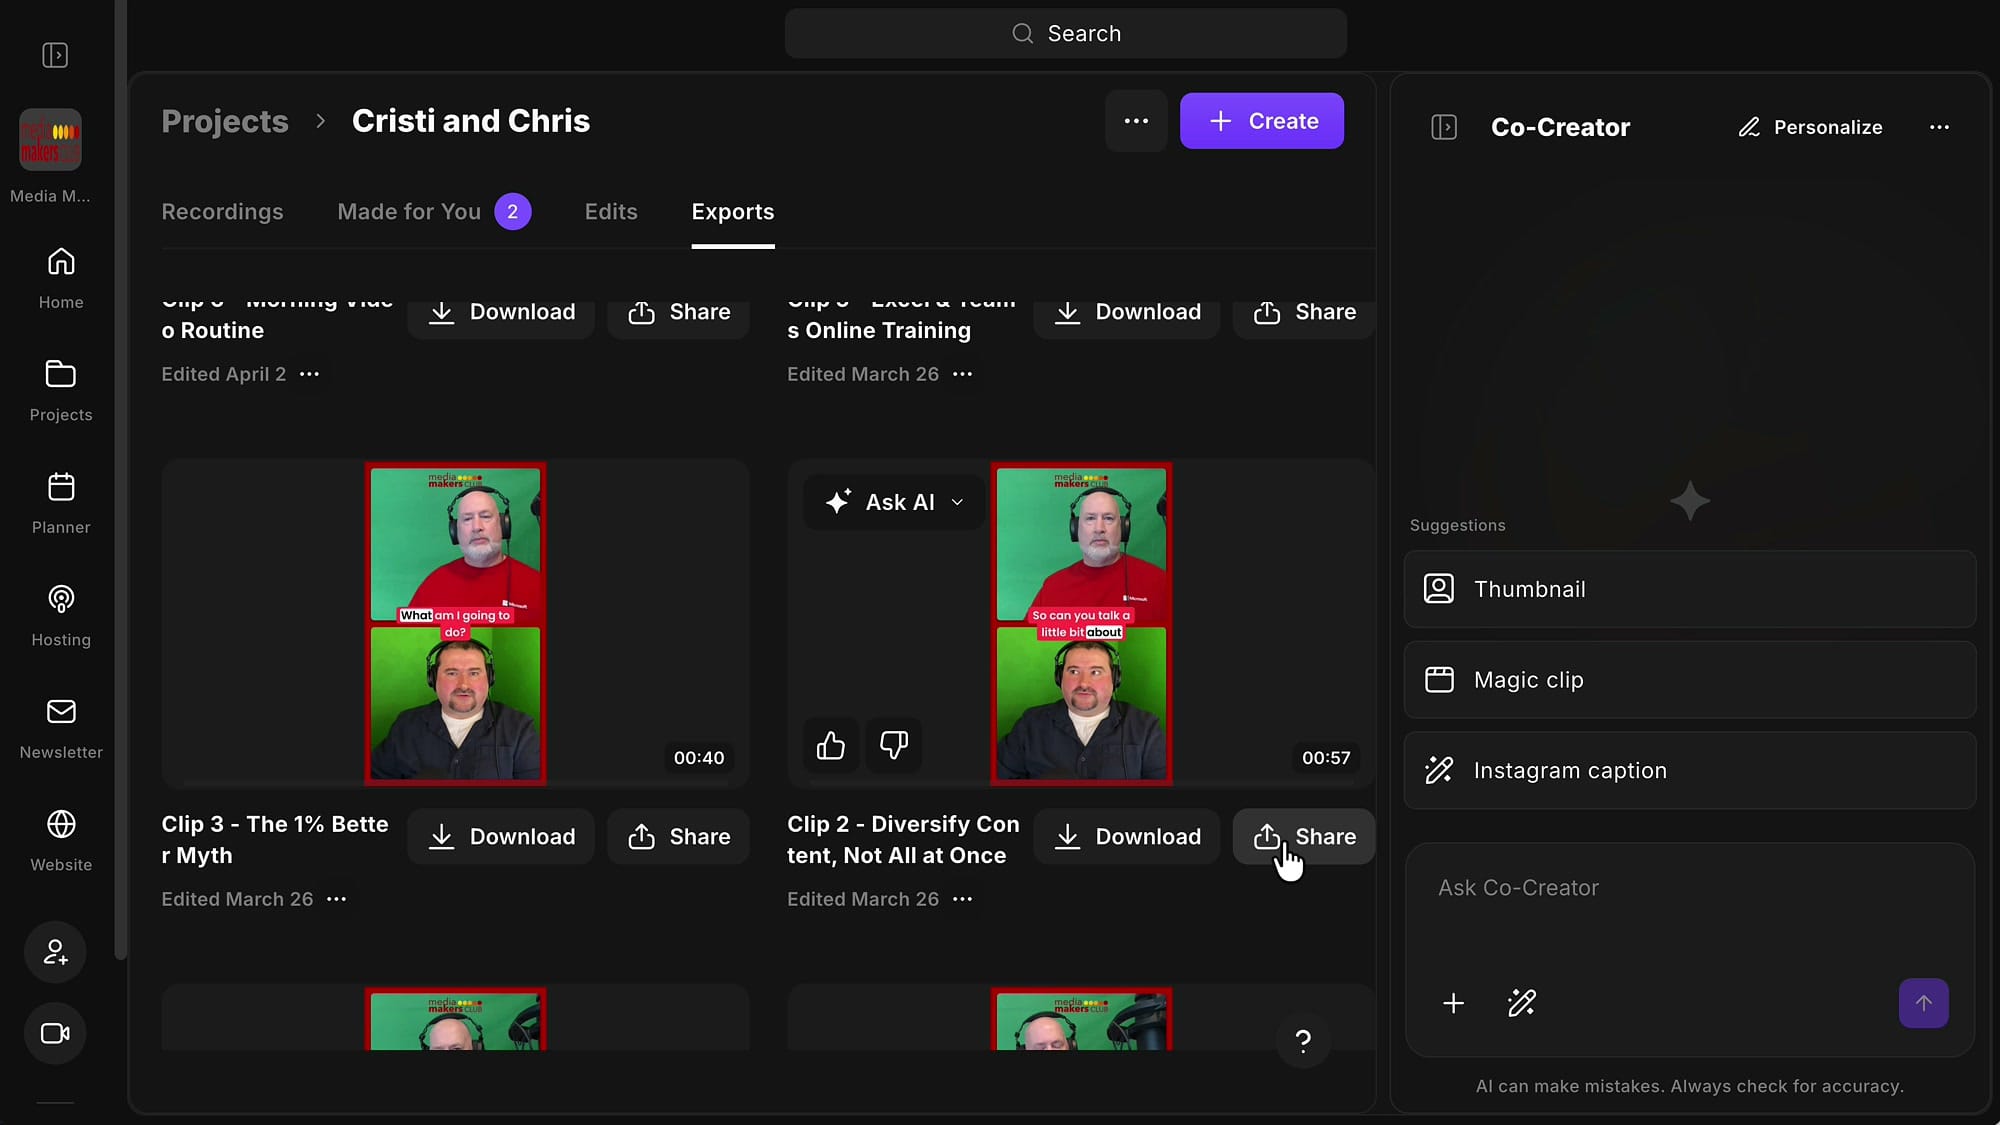Go to Home in sidebar

pyautogui.click(x=61, y=278)
